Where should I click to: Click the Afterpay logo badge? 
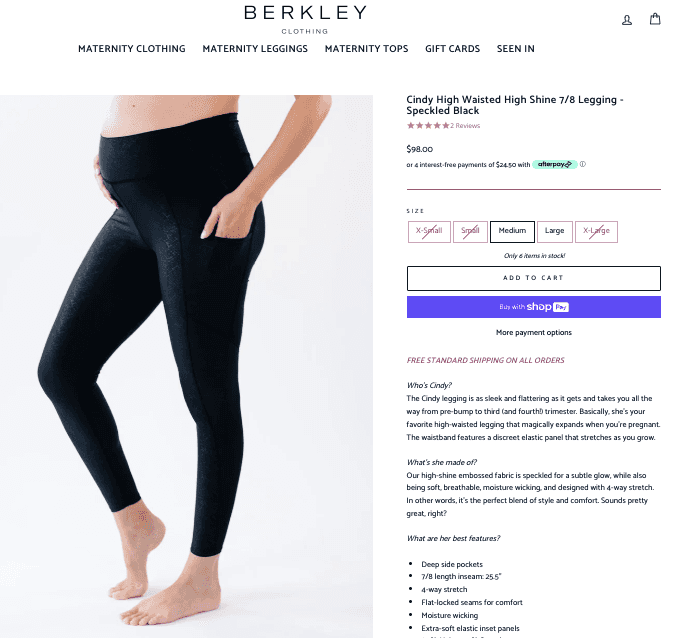pos(554,164)
